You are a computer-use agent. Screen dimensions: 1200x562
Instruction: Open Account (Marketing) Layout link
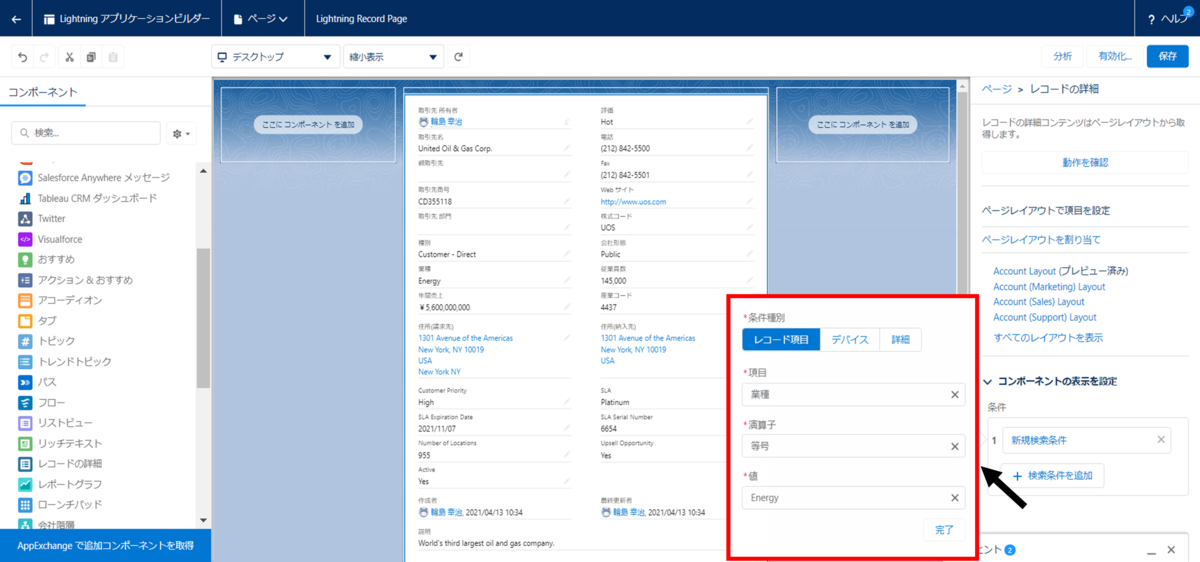(1049, 287)
